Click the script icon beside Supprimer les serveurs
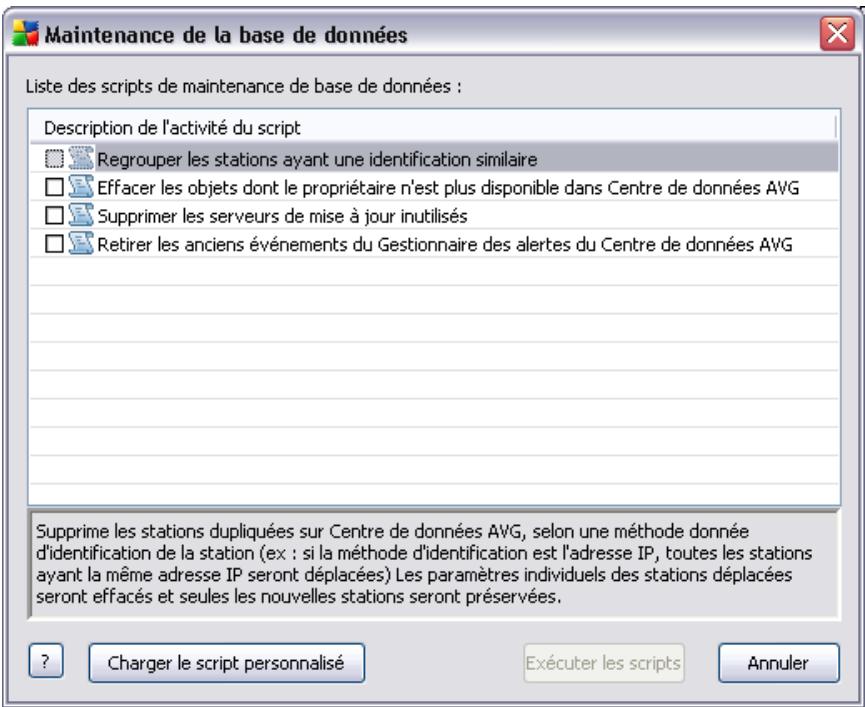The height and width of the screenshot is (707, 865). pyautogui.click(x=81, y=215)
